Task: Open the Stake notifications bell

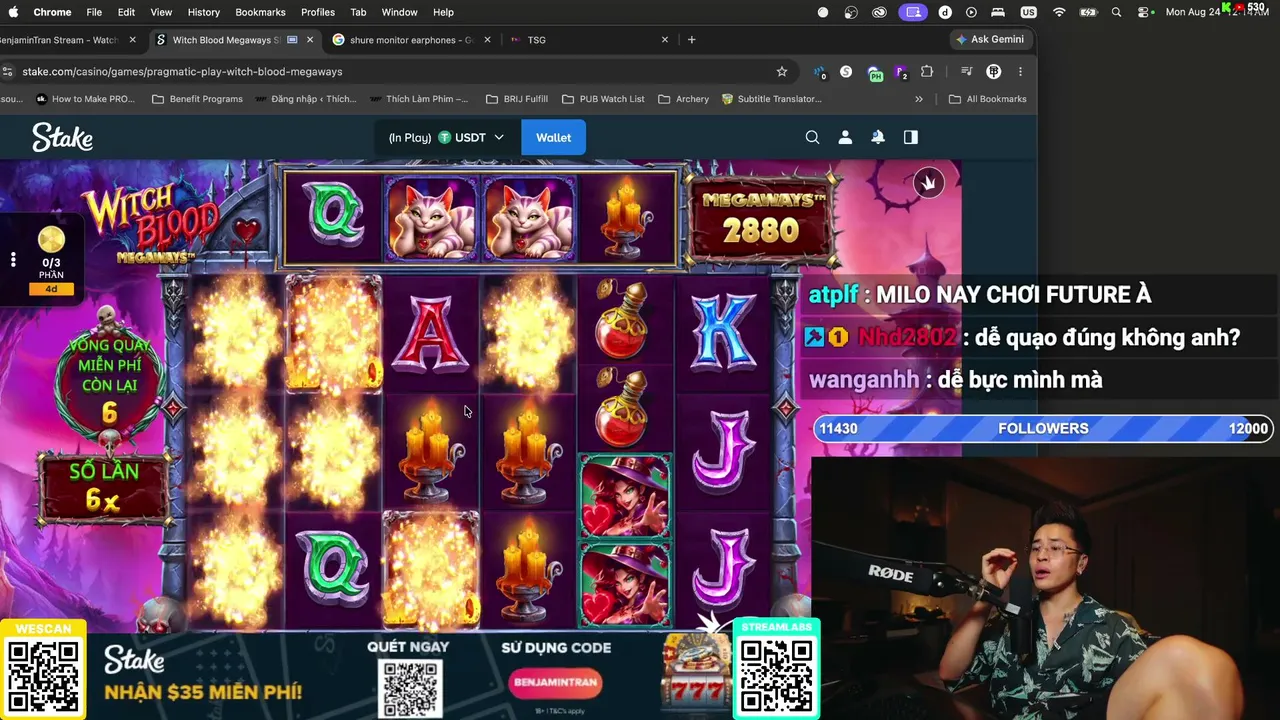Action: tap(878, 137)
